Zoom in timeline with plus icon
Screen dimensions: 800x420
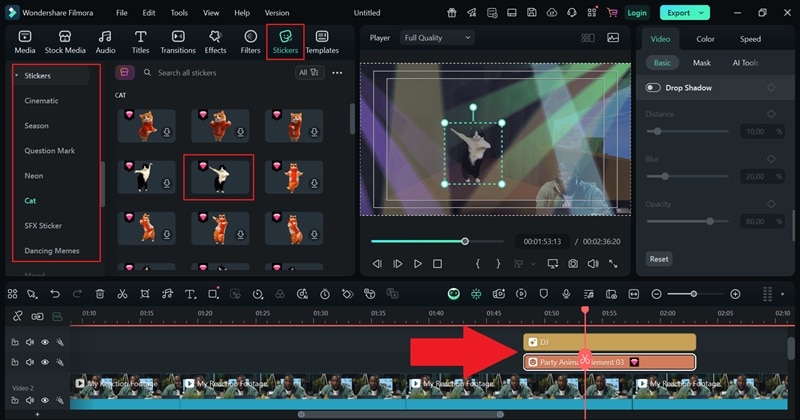[x=735, y=294]
